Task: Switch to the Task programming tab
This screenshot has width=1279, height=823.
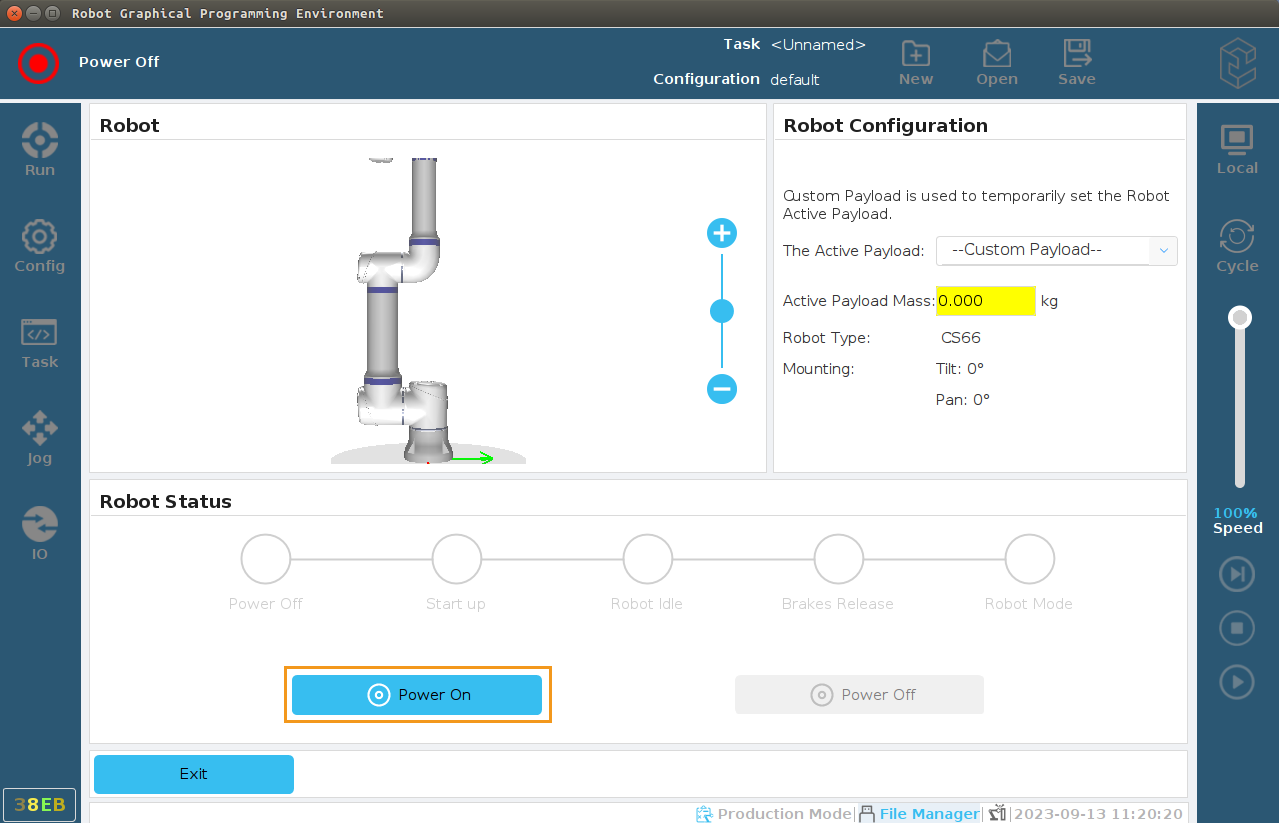Action: 40,341
